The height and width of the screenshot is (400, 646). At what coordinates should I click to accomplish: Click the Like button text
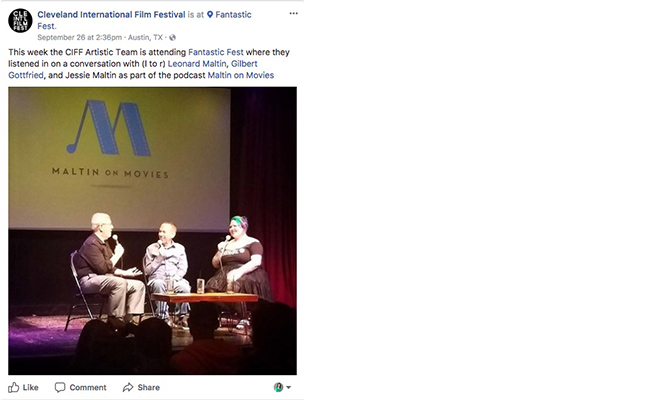(30, 387)
